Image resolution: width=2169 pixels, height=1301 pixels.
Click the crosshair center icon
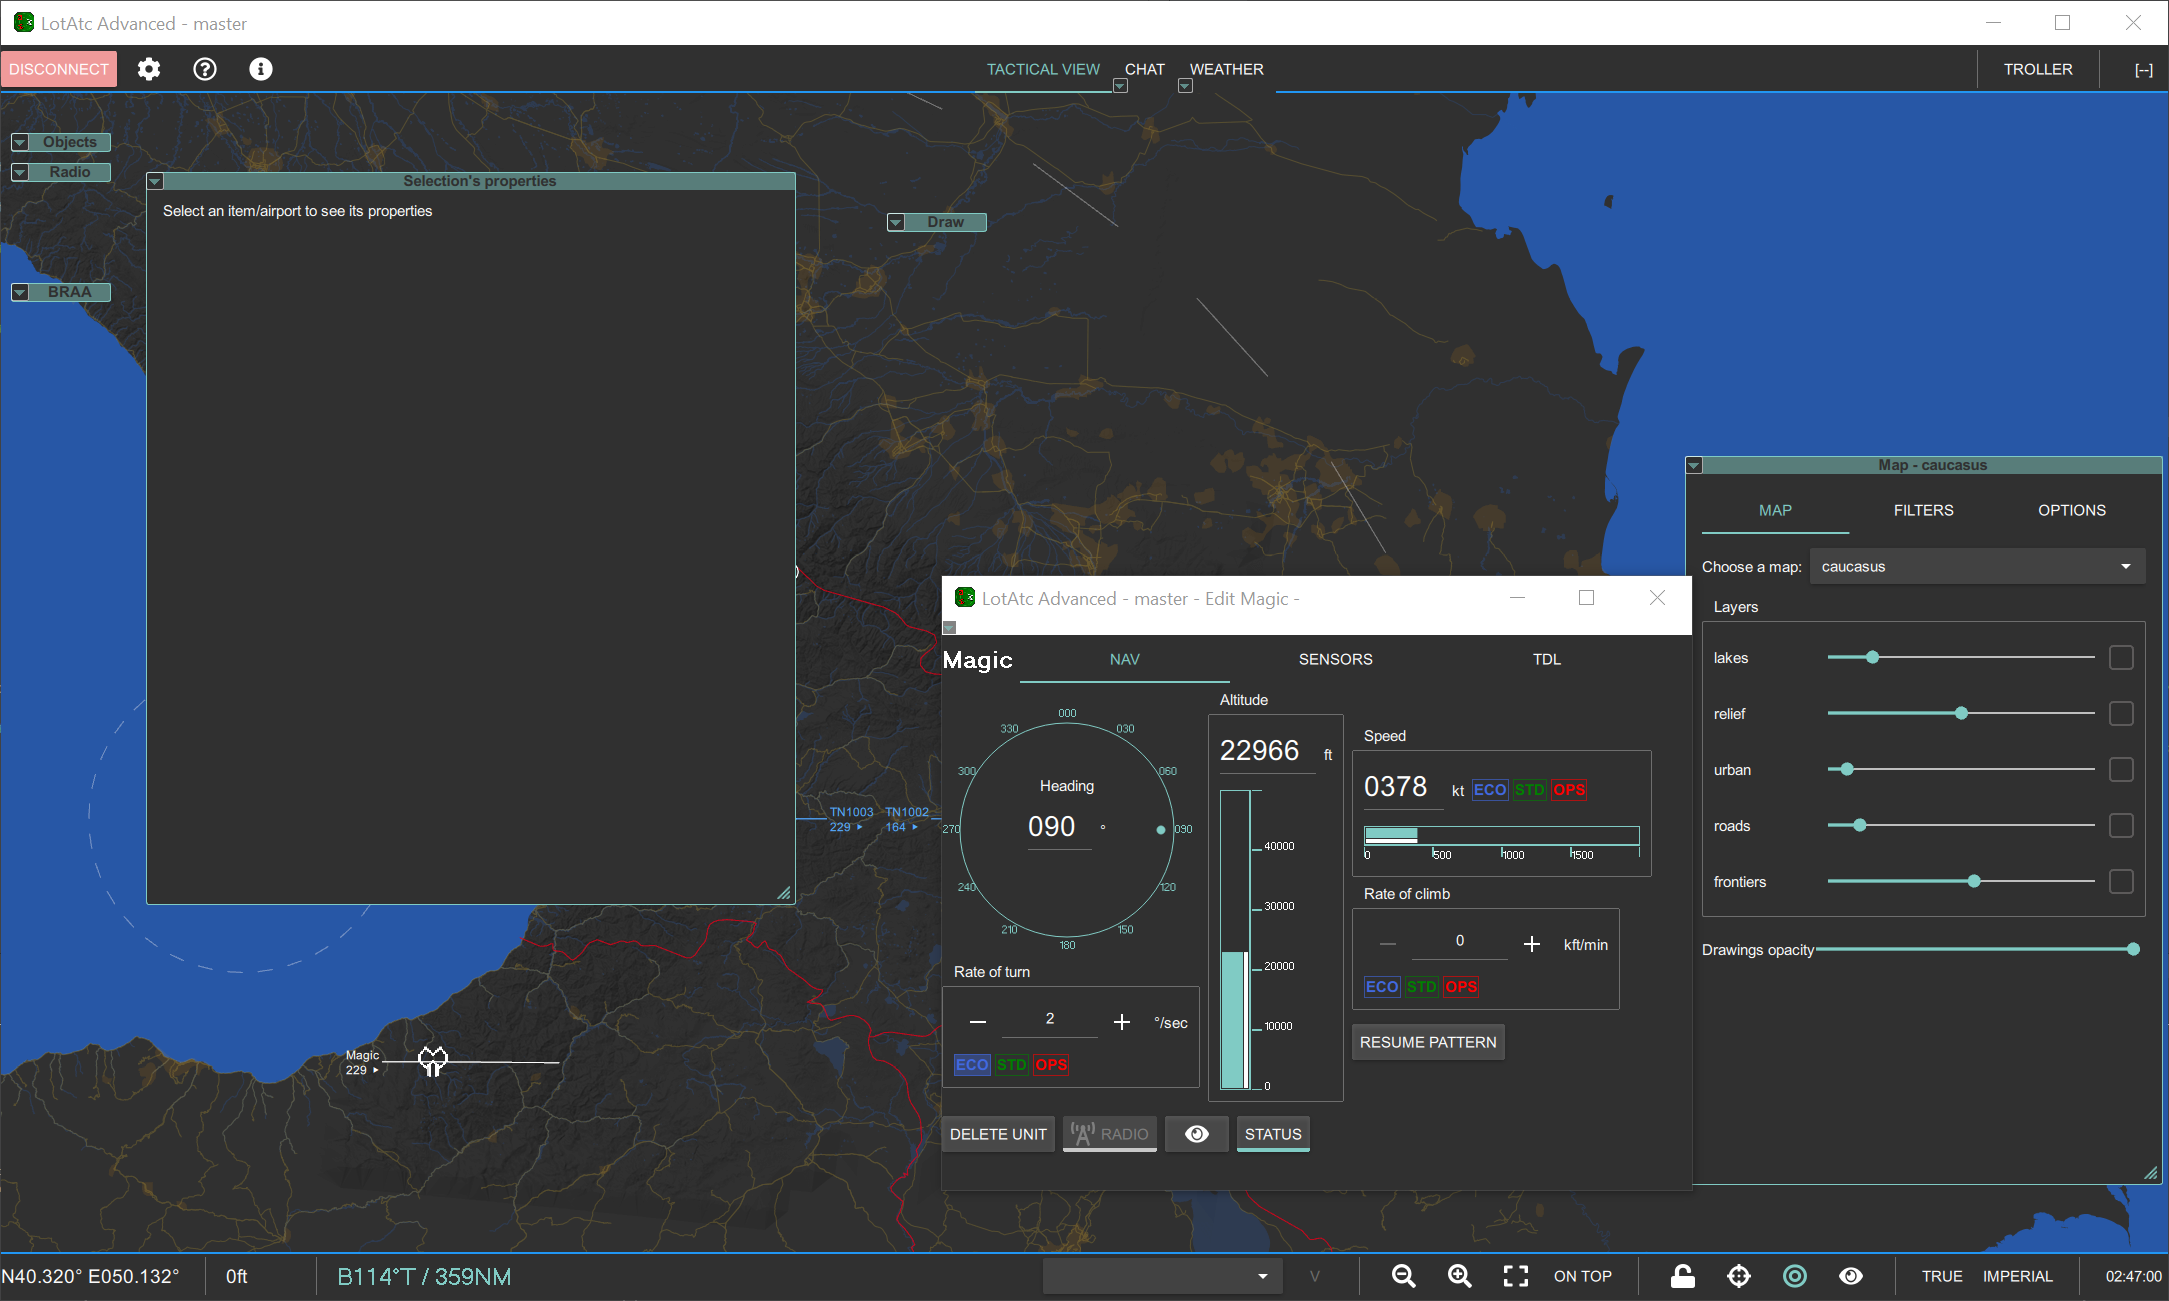tap(1739, 1276)
